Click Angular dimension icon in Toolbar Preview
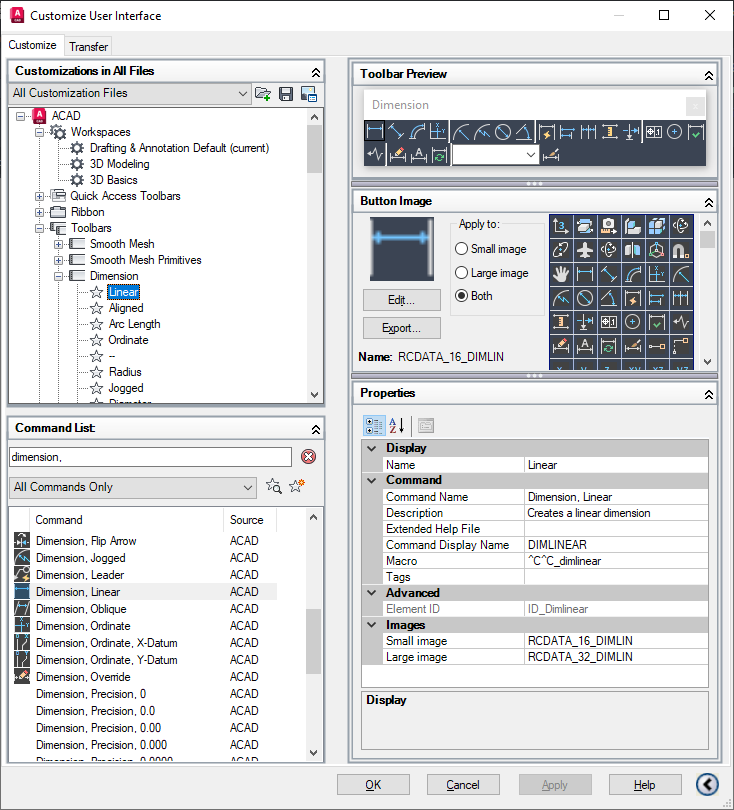The image size is (734, 810). click(523, 132)
